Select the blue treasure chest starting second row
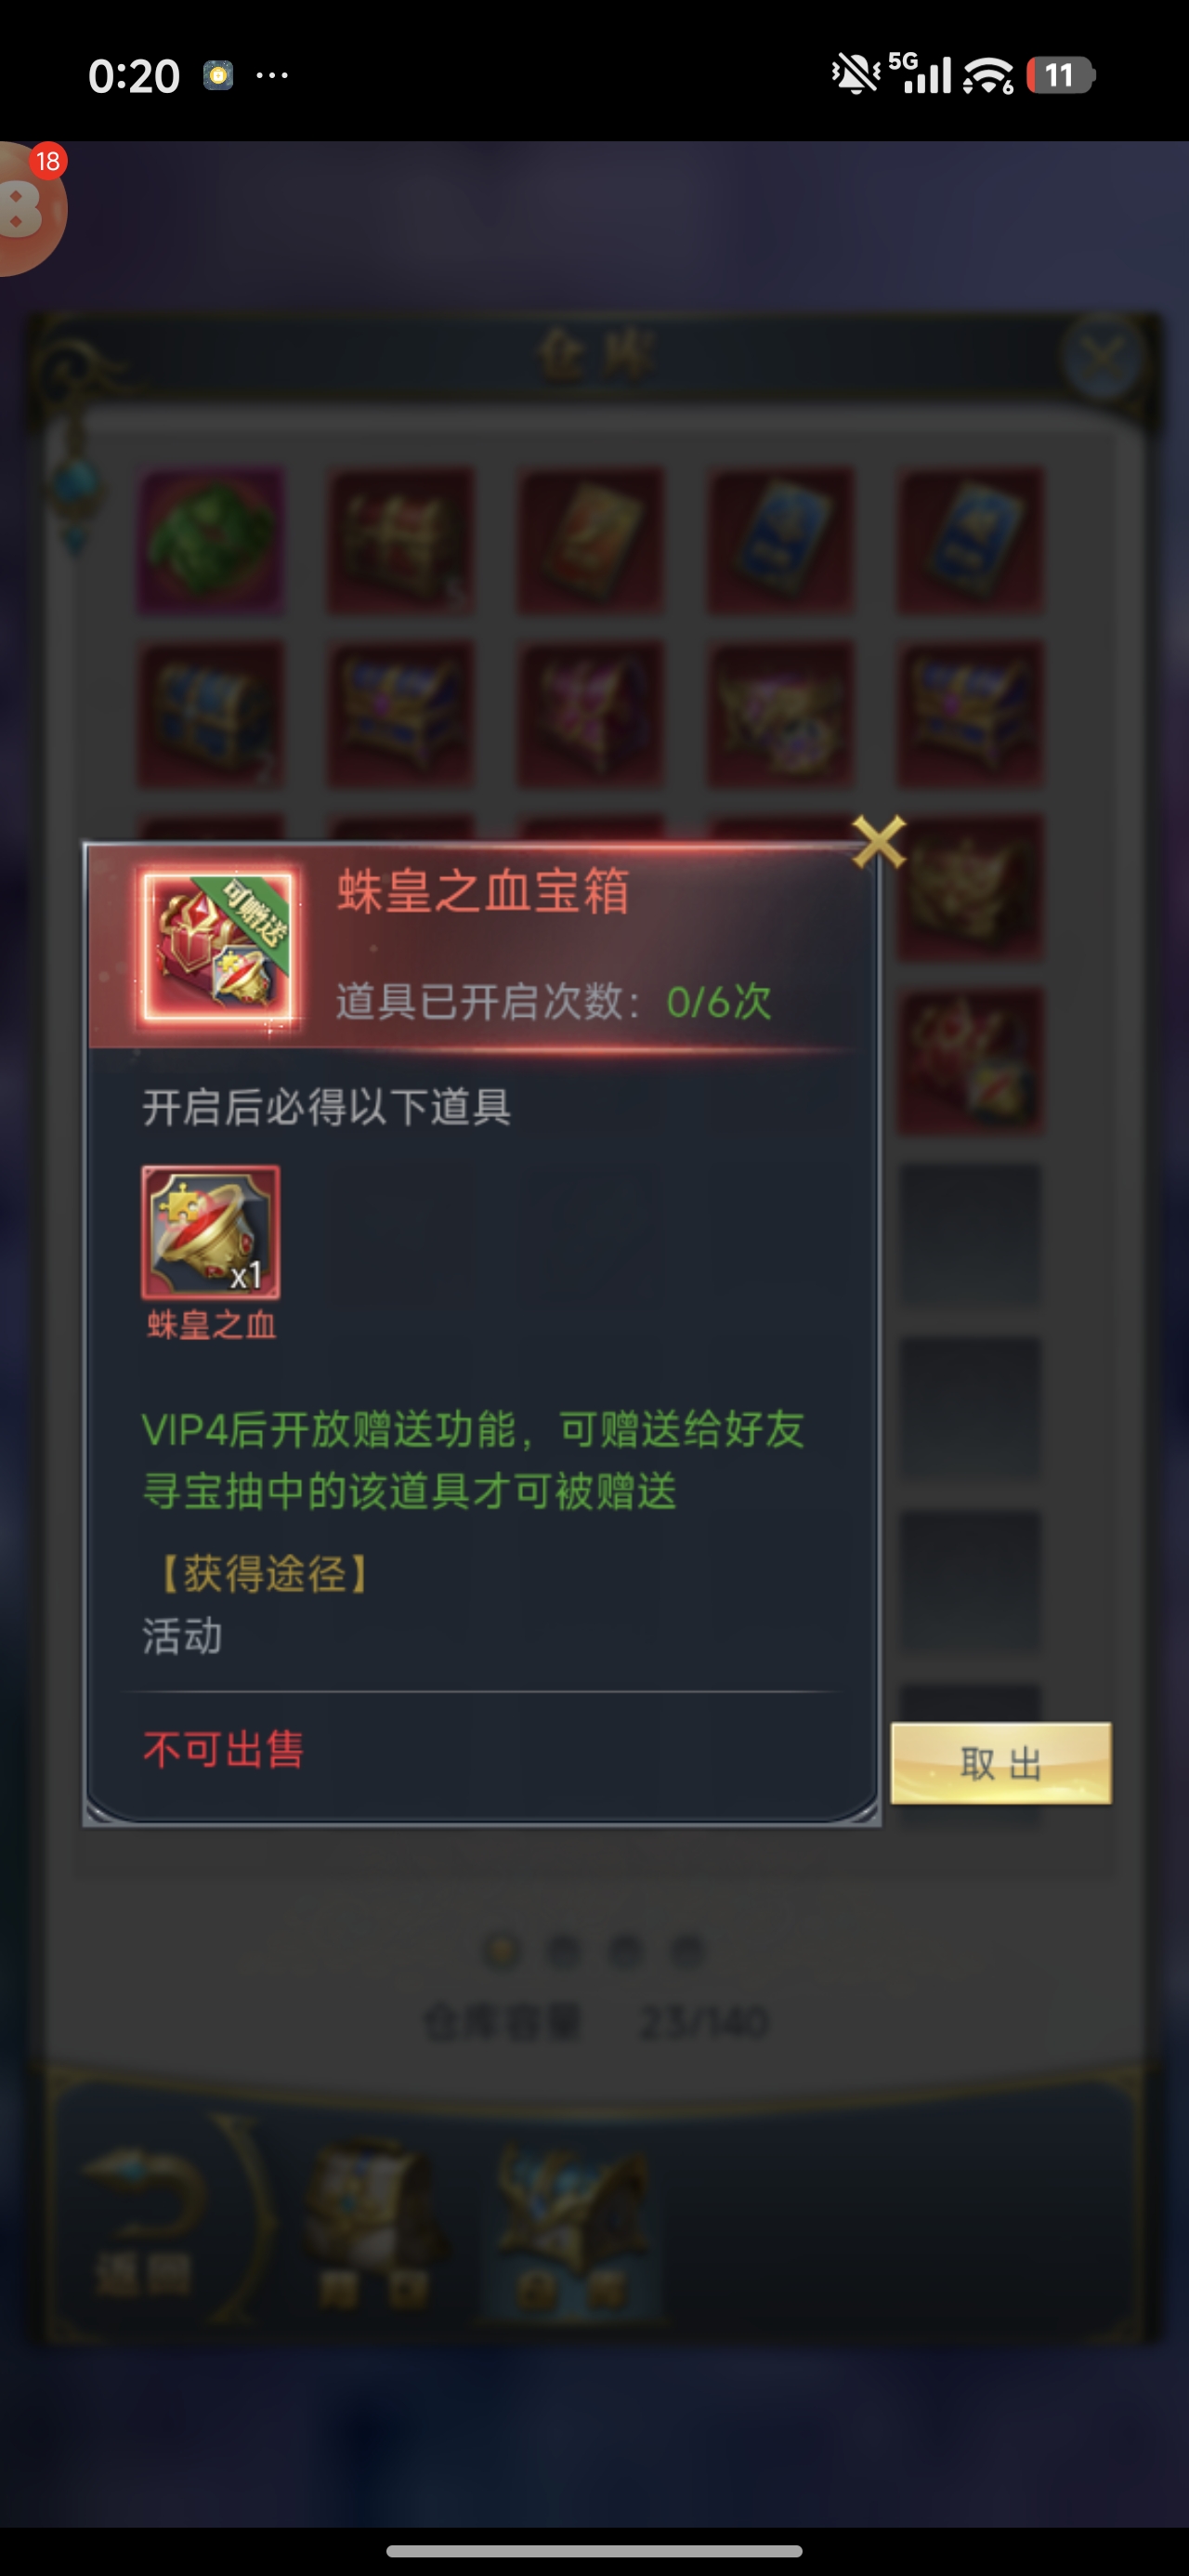The image size is (1189, 2576). (x=211, y=713)
